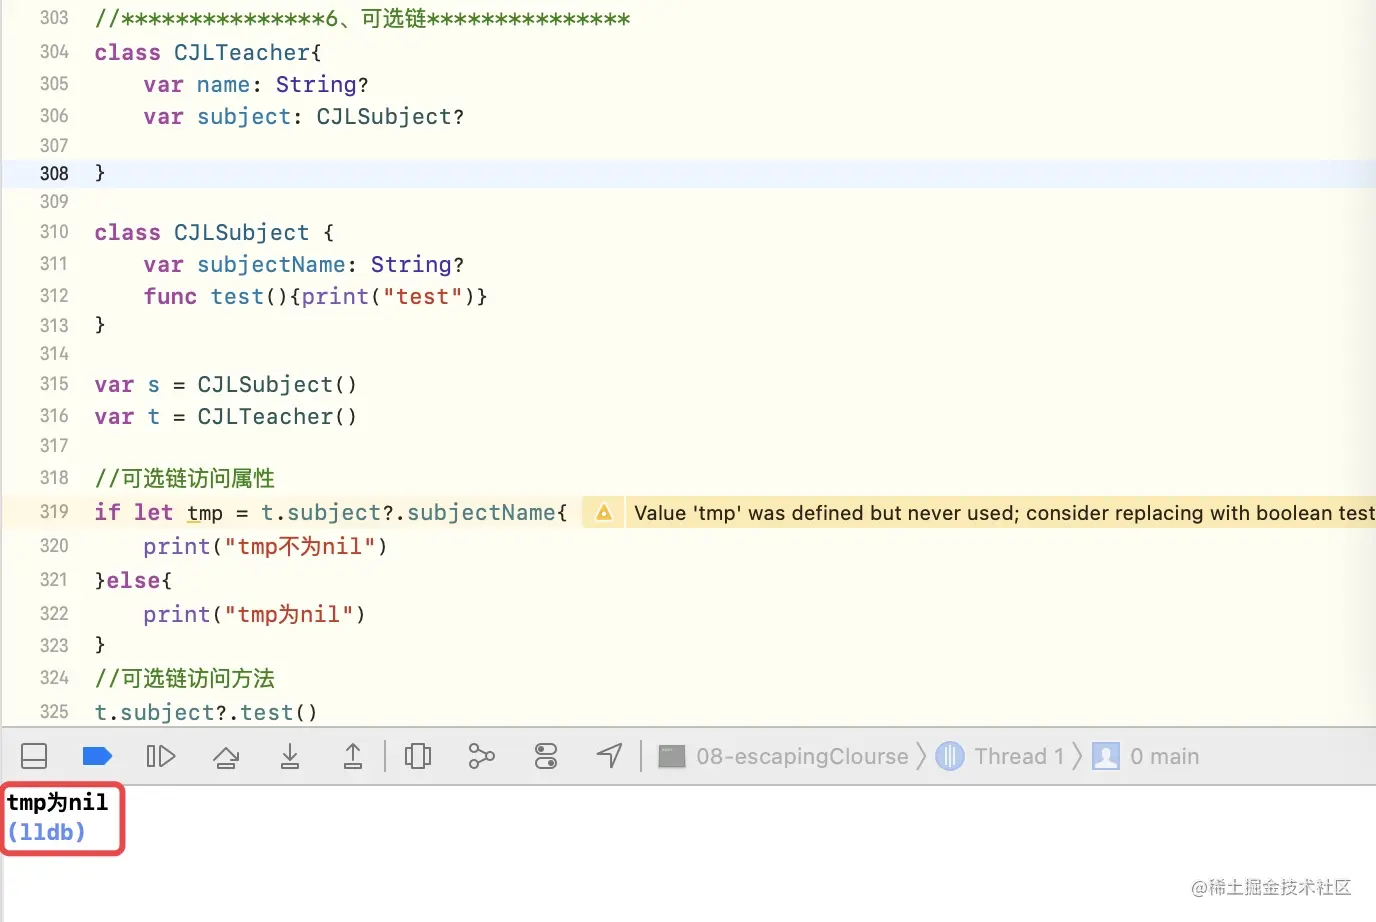Click line number 325 in the gutter

click(x=54, y=711)
